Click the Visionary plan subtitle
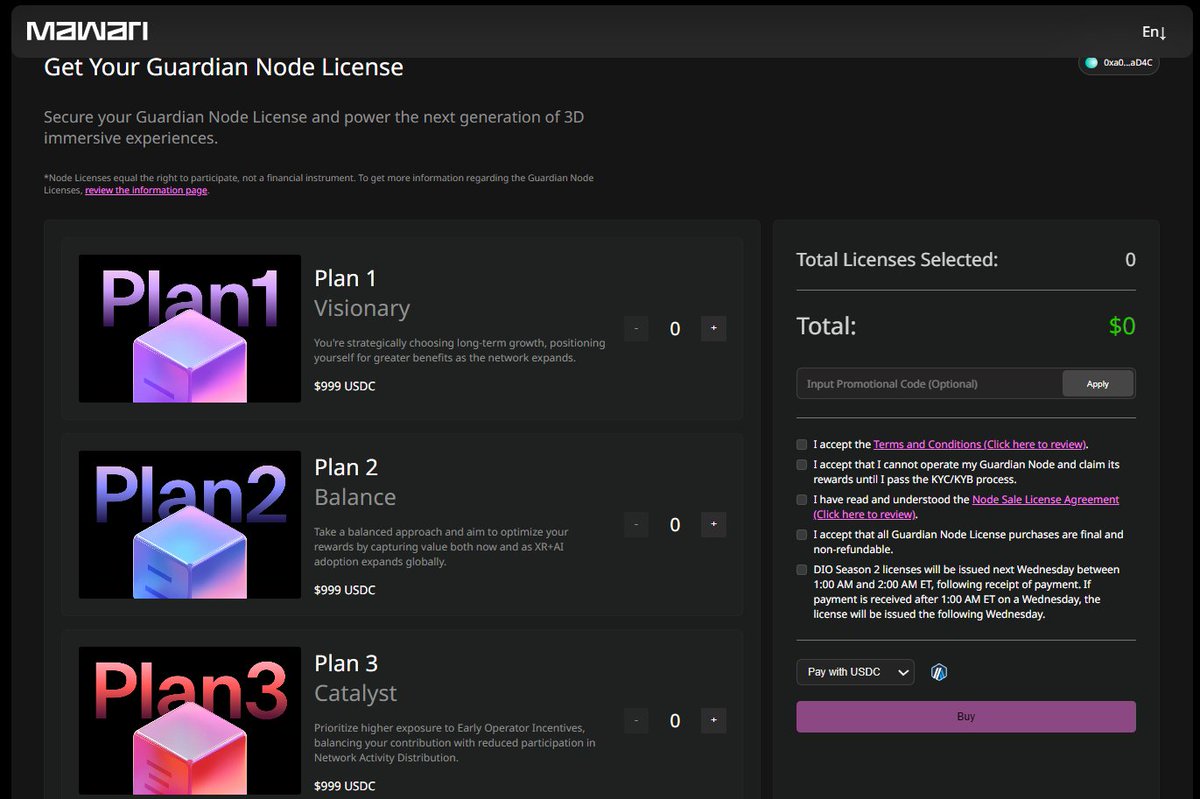 [x=362, y=308]
